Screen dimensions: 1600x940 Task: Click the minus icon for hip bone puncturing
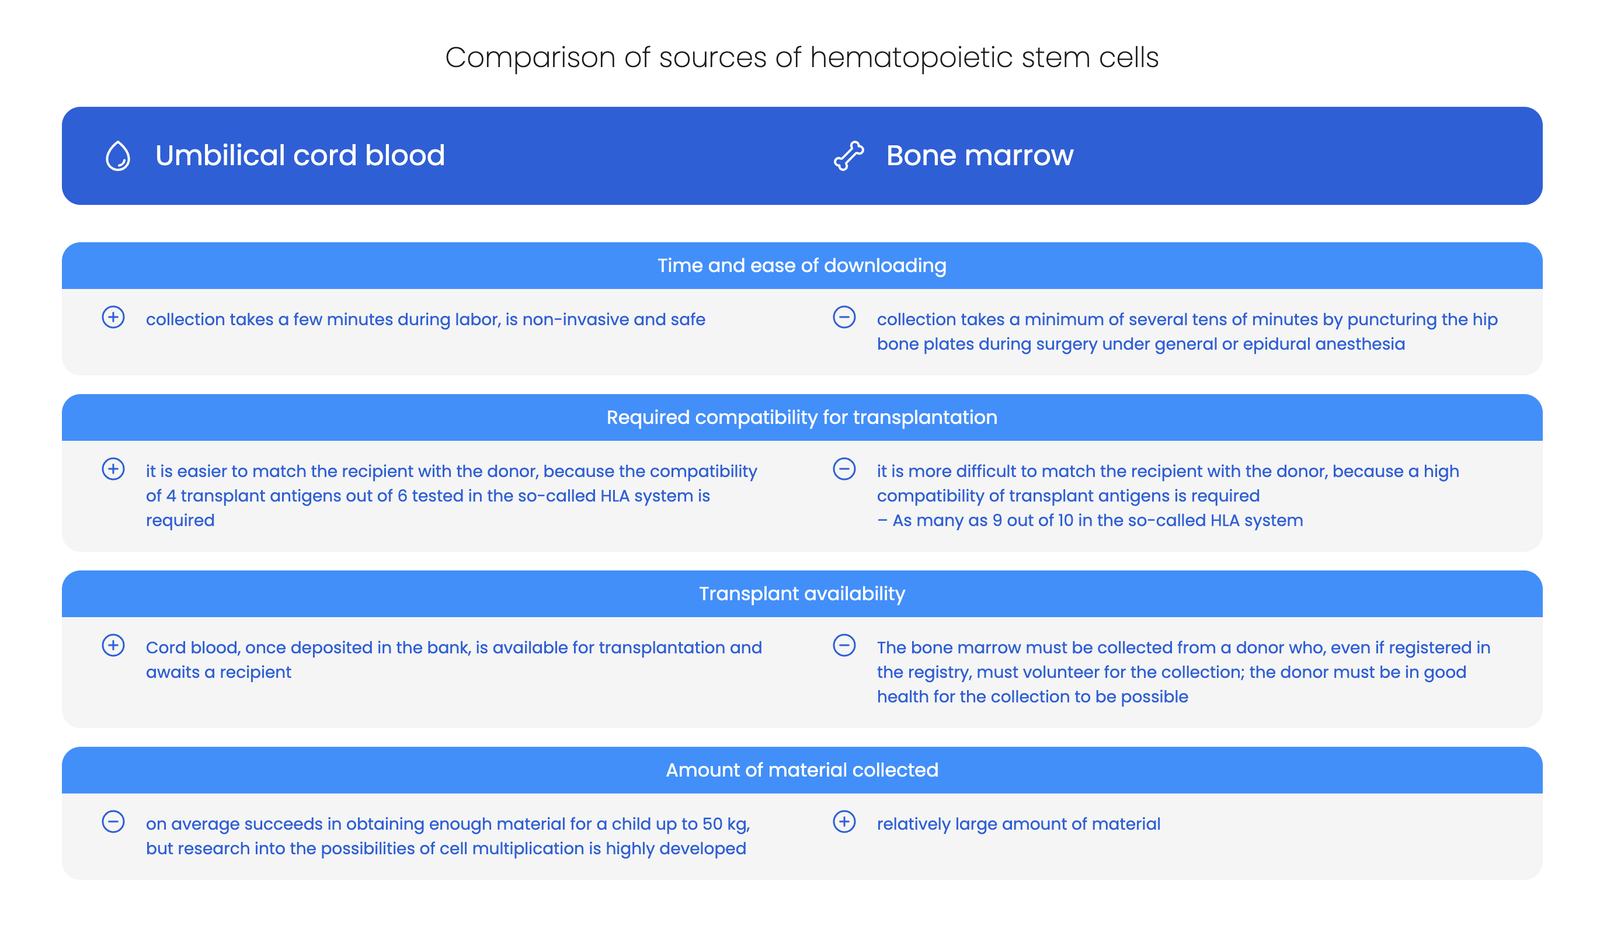pos(845,318)
